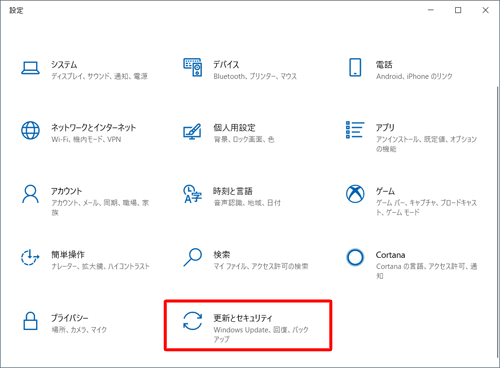Screen dimensions: 500x368
Task: Click the Cortana circle icon
Action: [x=355, y=257]
